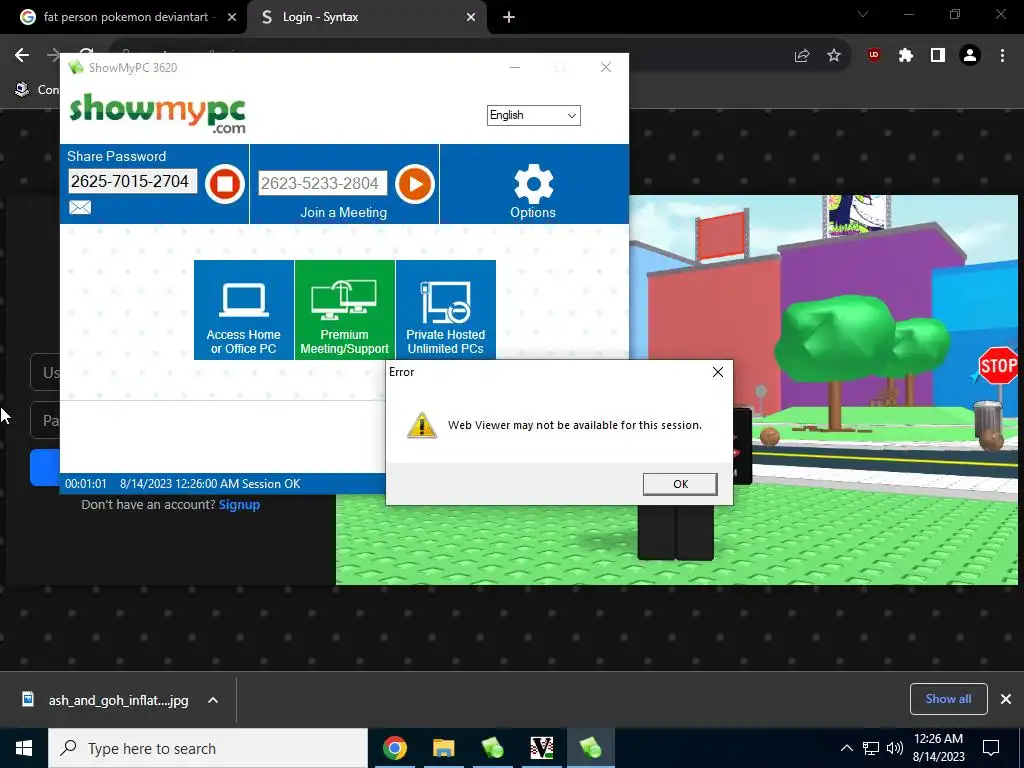Click the red stop sharing button

point(225,184)
